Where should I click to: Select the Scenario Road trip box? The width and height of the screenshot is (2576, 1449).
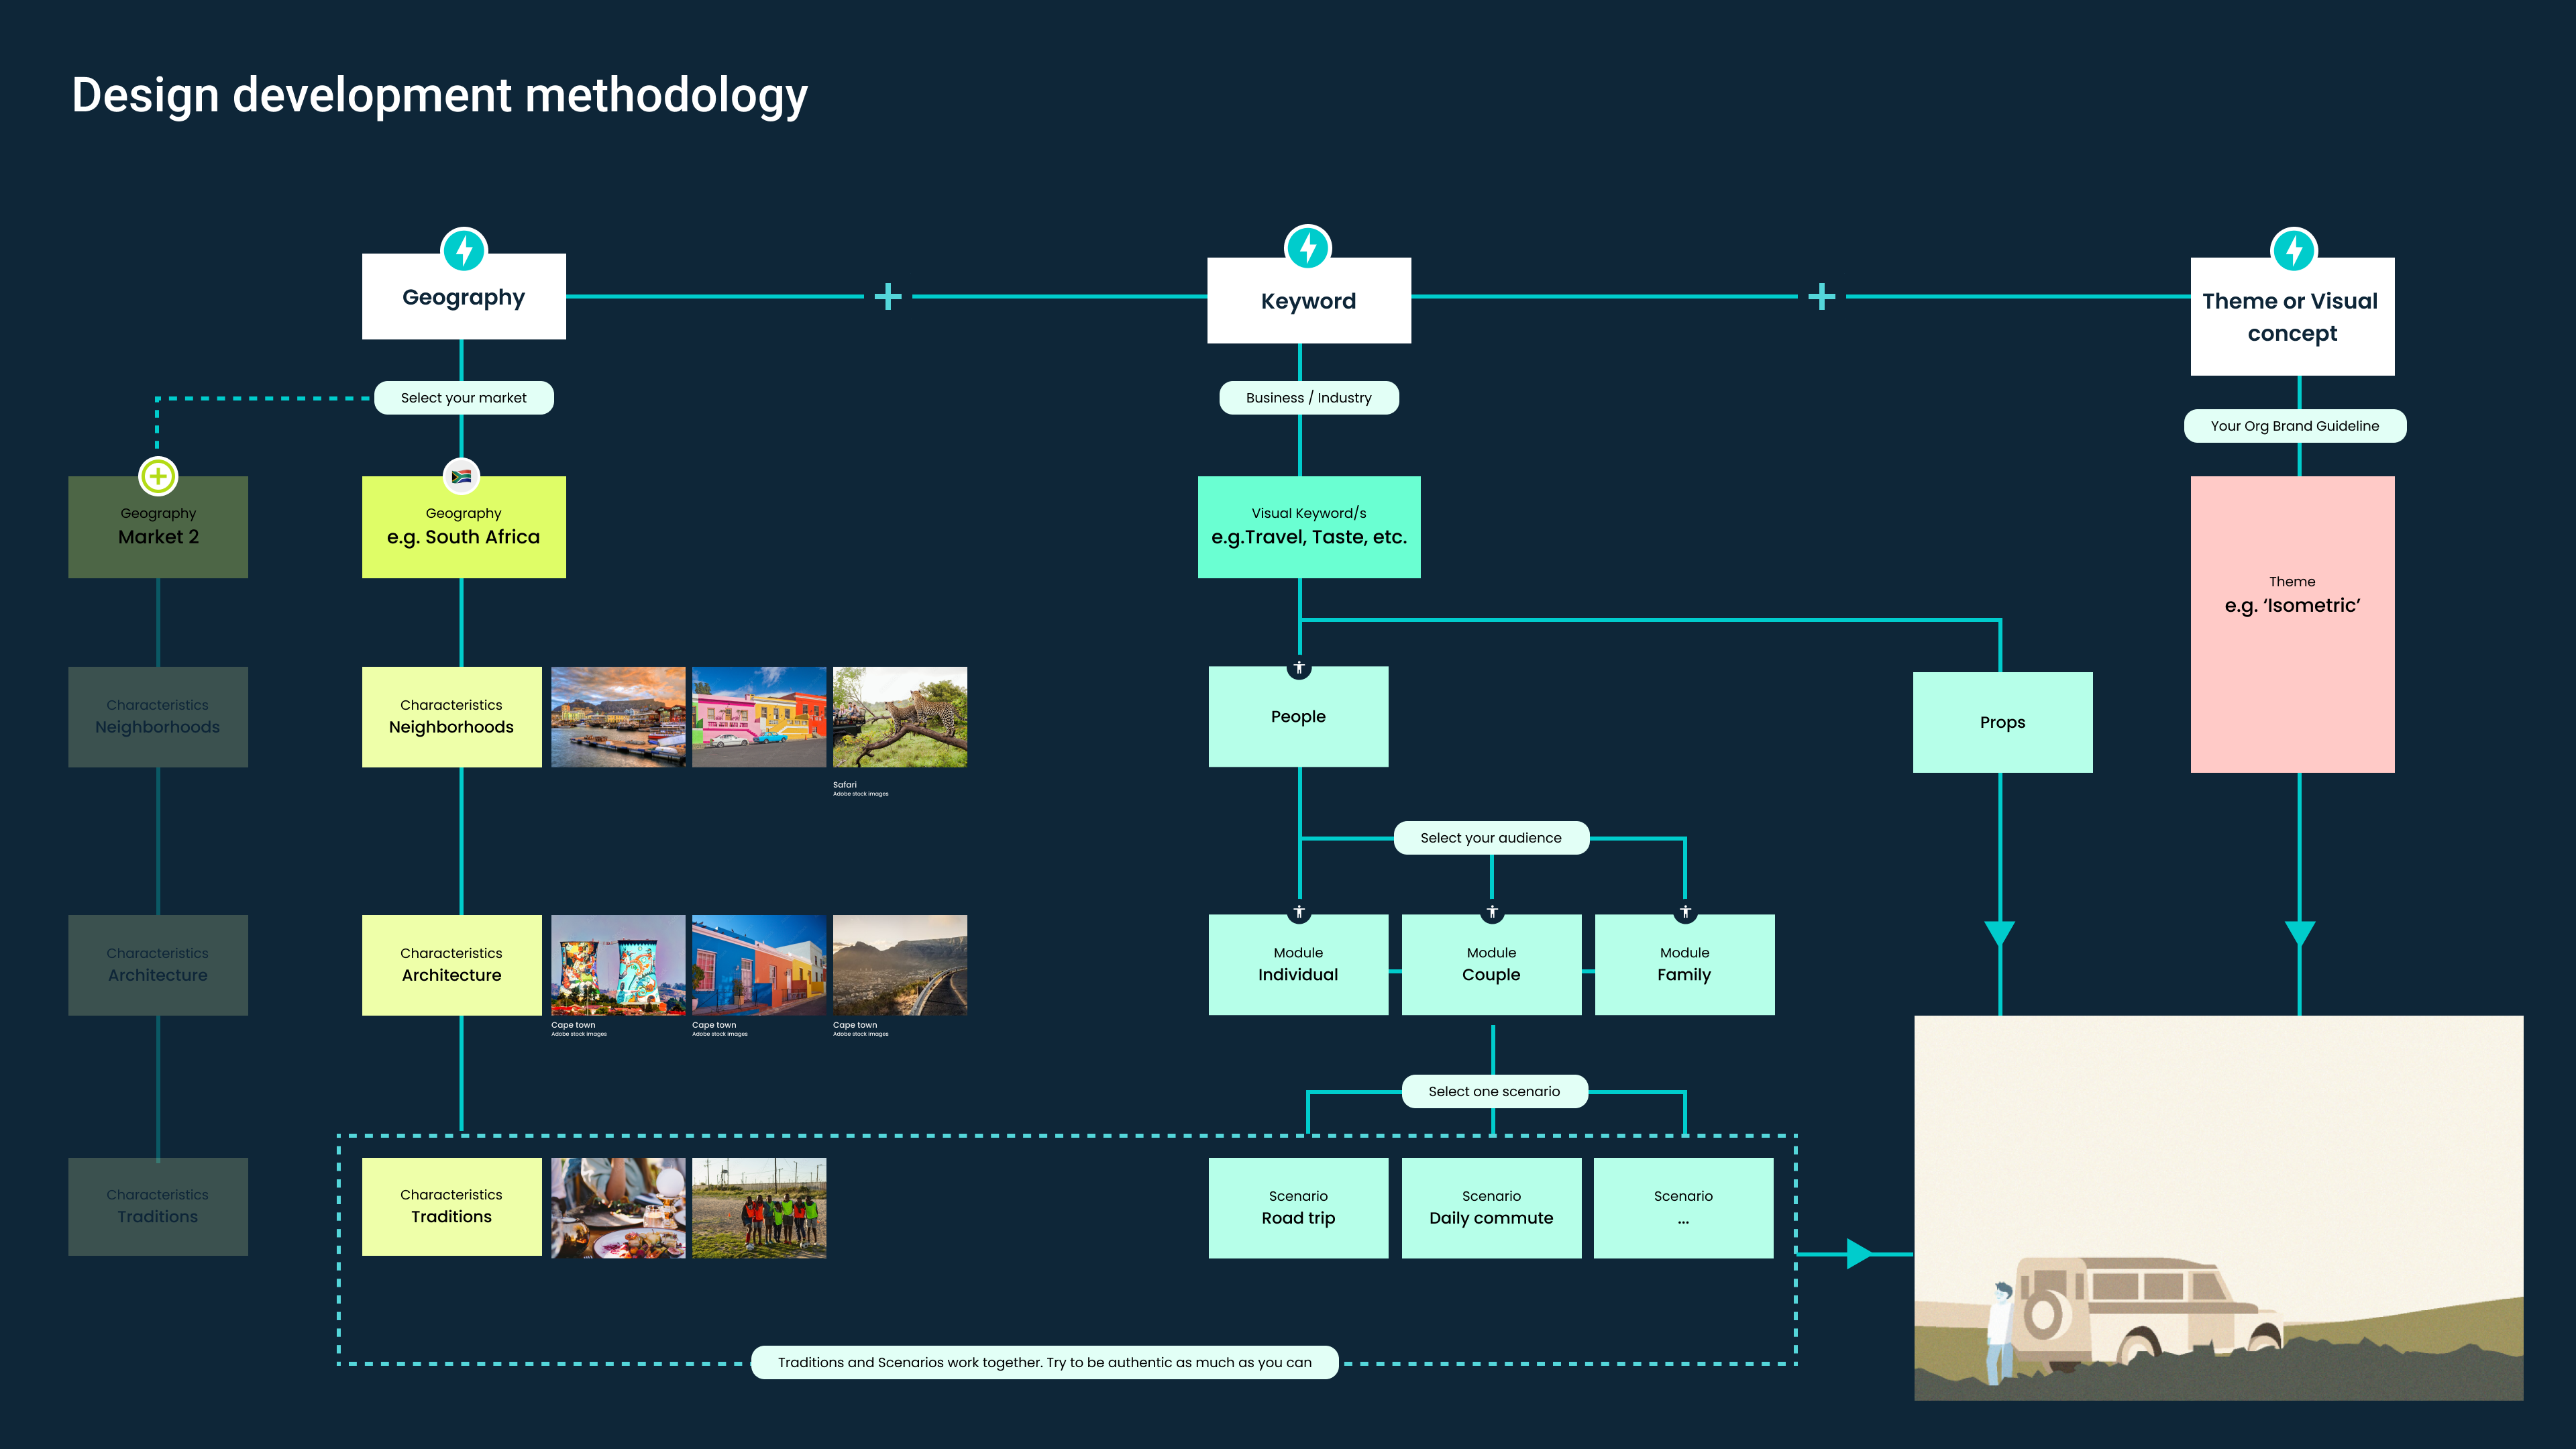click(1298, 1207)
